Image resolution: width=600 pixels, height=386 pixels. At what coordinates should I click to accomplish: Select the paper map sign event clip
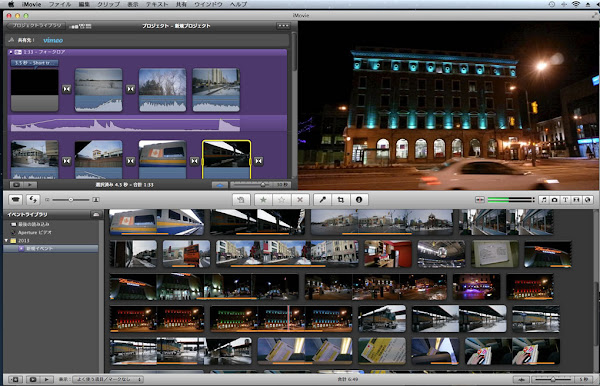(x=495, y=254)
